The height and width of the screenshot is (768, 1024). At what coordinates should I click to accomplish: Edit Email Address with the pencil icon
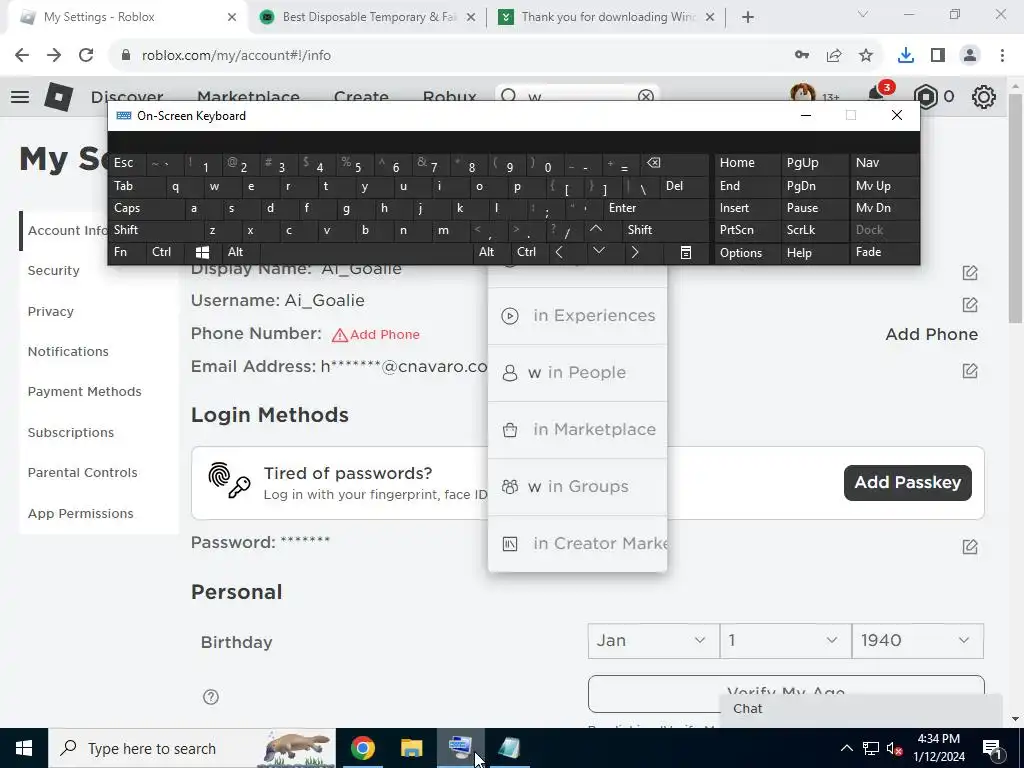pyautogui.click(x=970, y=371)
